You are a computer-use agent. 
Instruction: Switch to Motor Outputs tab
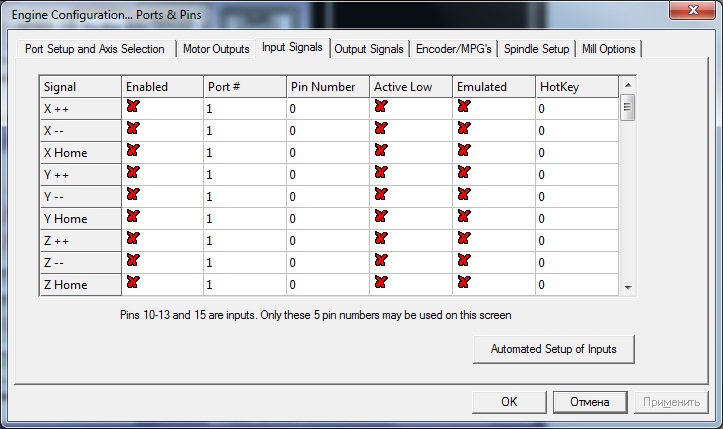(216, 49)
